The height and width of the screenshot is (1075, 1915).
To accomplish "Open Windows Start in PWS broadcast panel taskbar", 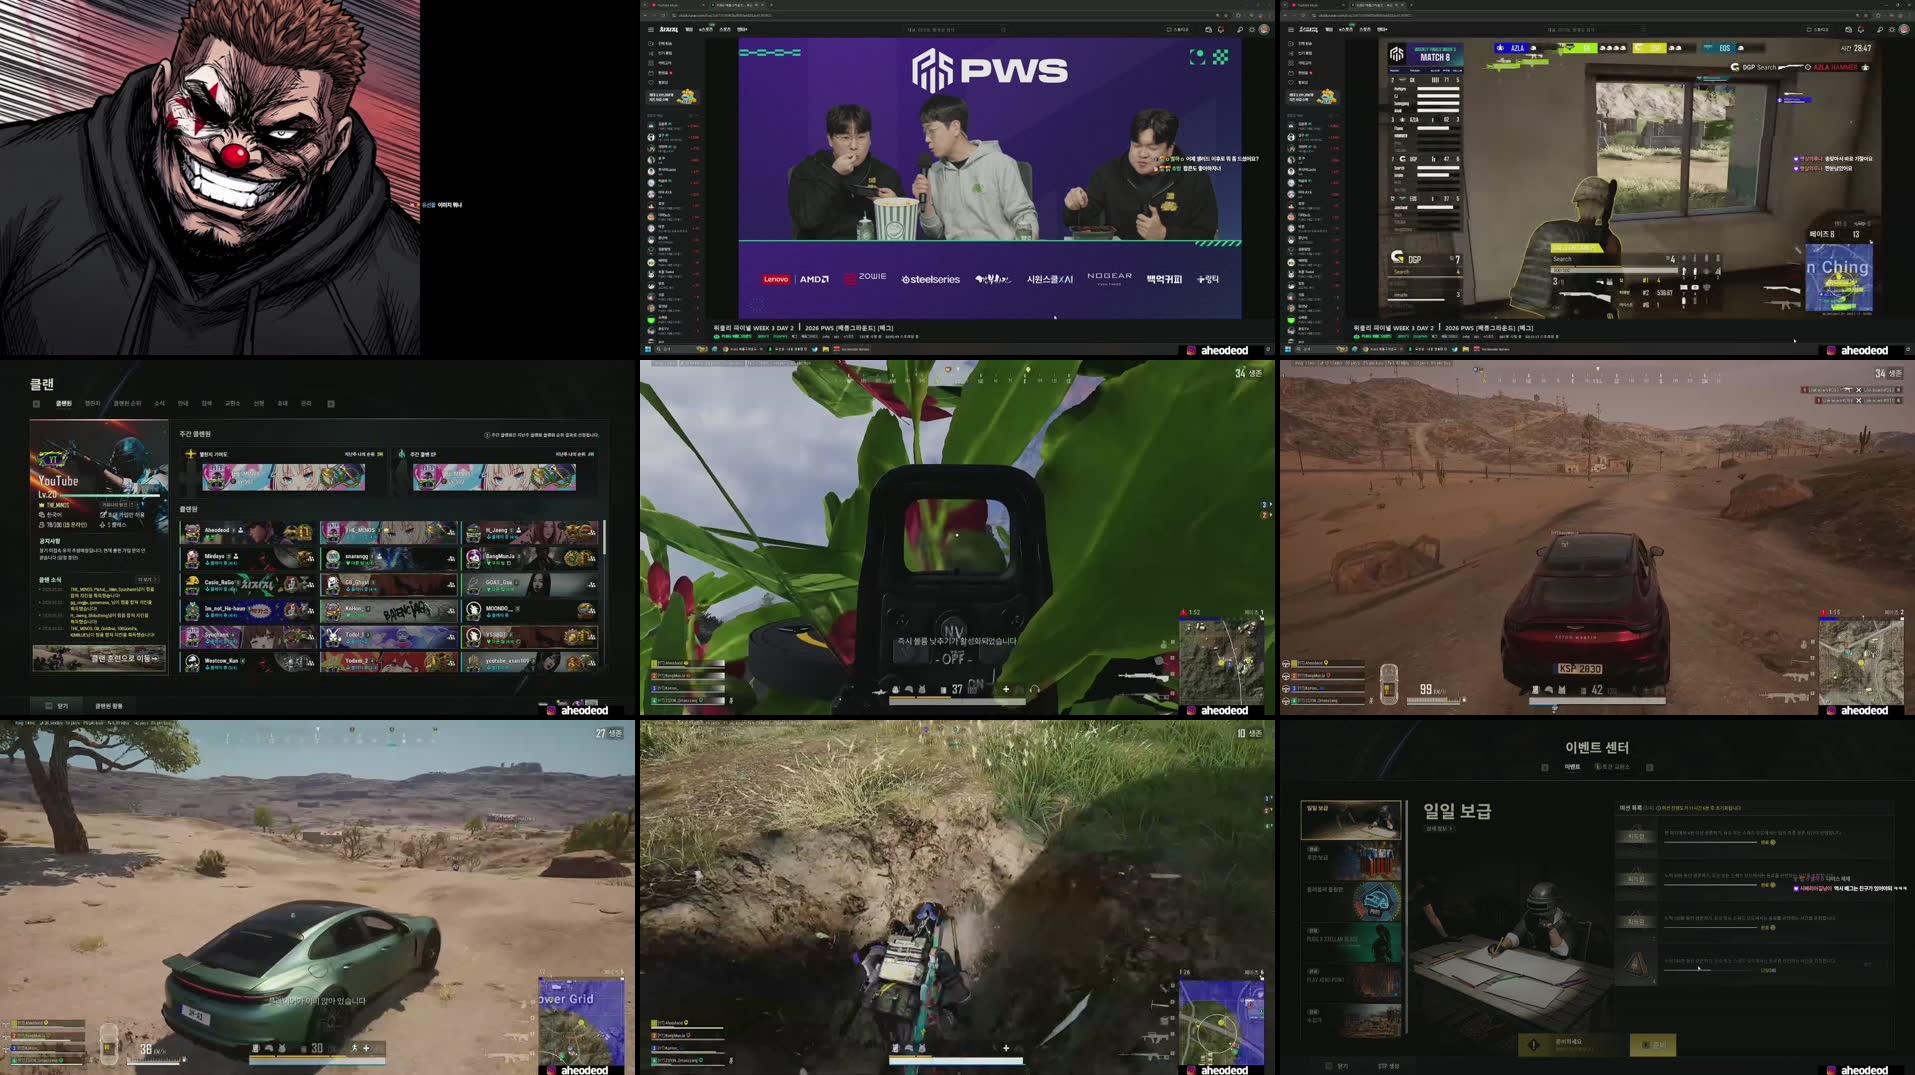I will point(647,349).
